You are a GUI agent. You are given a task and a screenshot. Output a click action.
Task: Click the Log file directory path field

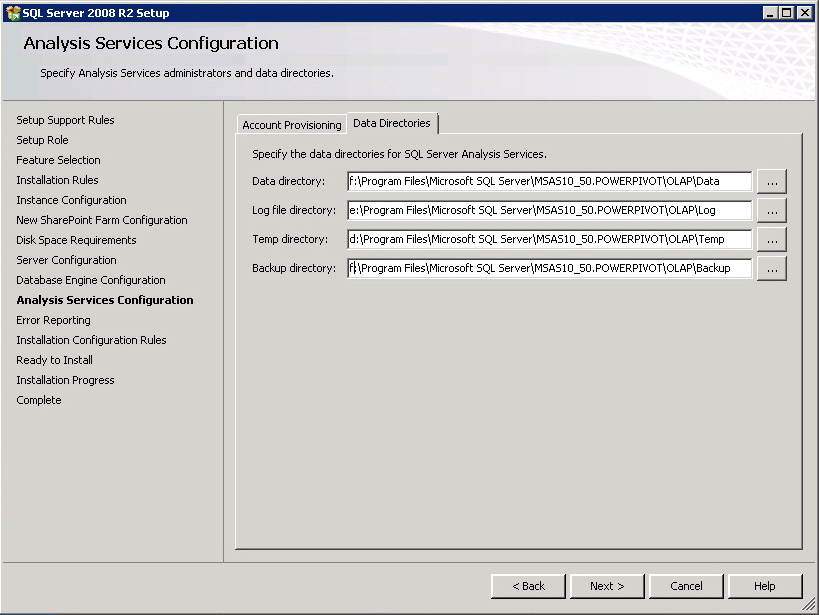pyautogui.click(x=549, y=210)
